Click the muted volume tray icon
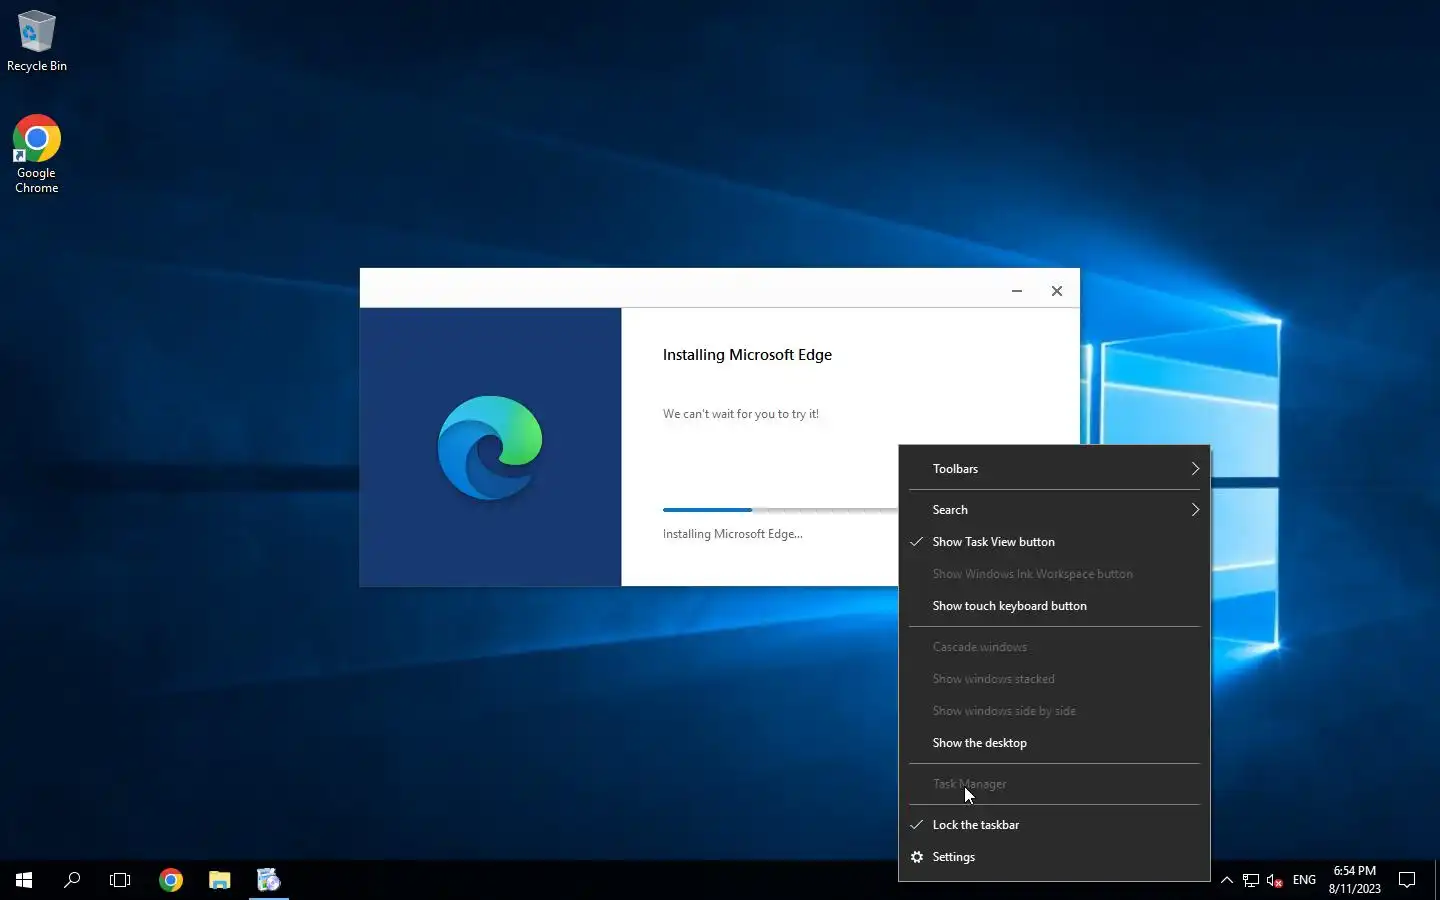Screen dimensions: 1440x900 click(1275, 880)
